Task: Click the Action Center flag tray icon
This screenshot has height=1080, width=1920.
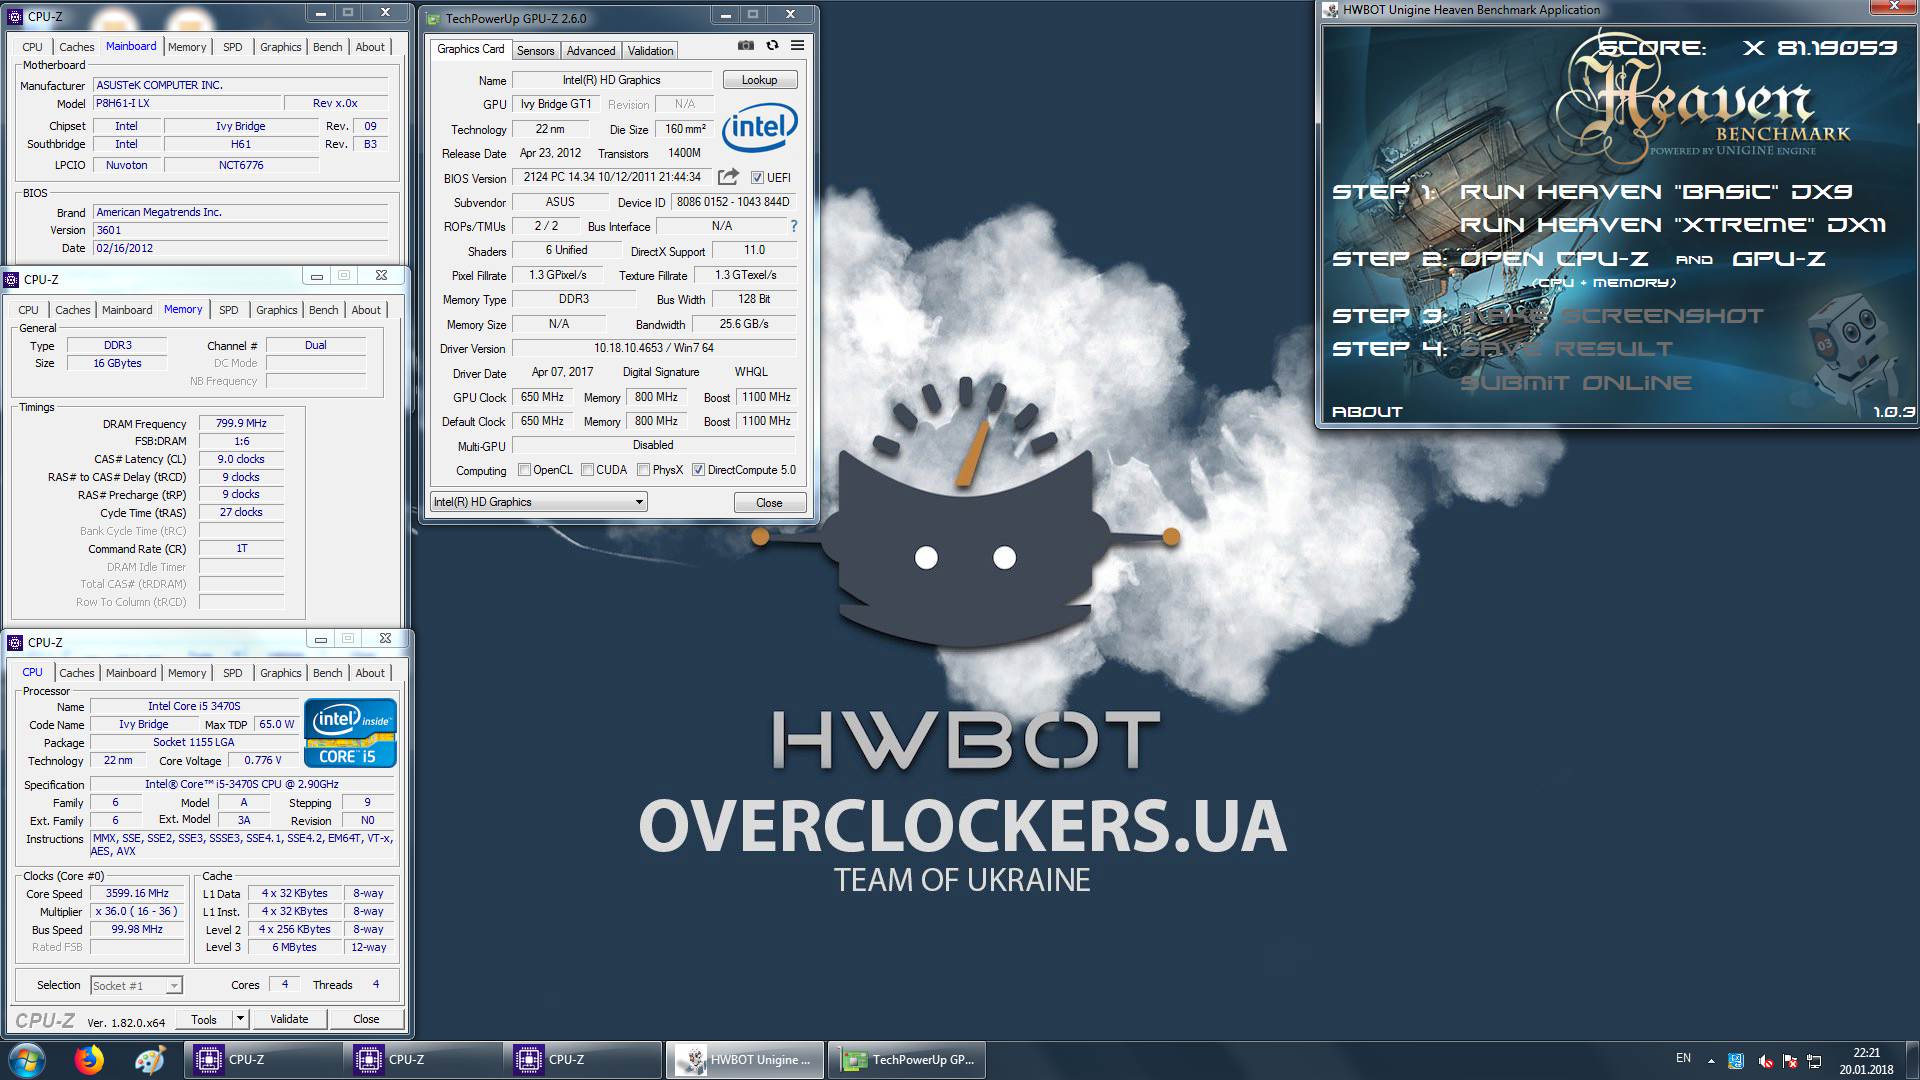Action: point(1789,1061)
